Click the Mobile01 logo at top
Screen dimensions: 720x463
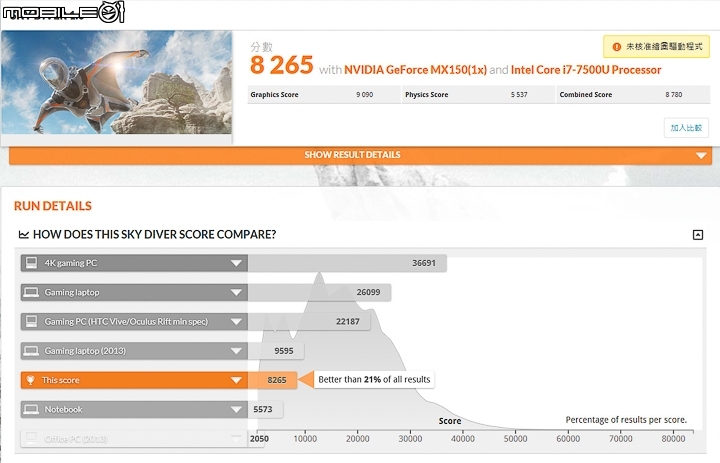tap(63, 11)
